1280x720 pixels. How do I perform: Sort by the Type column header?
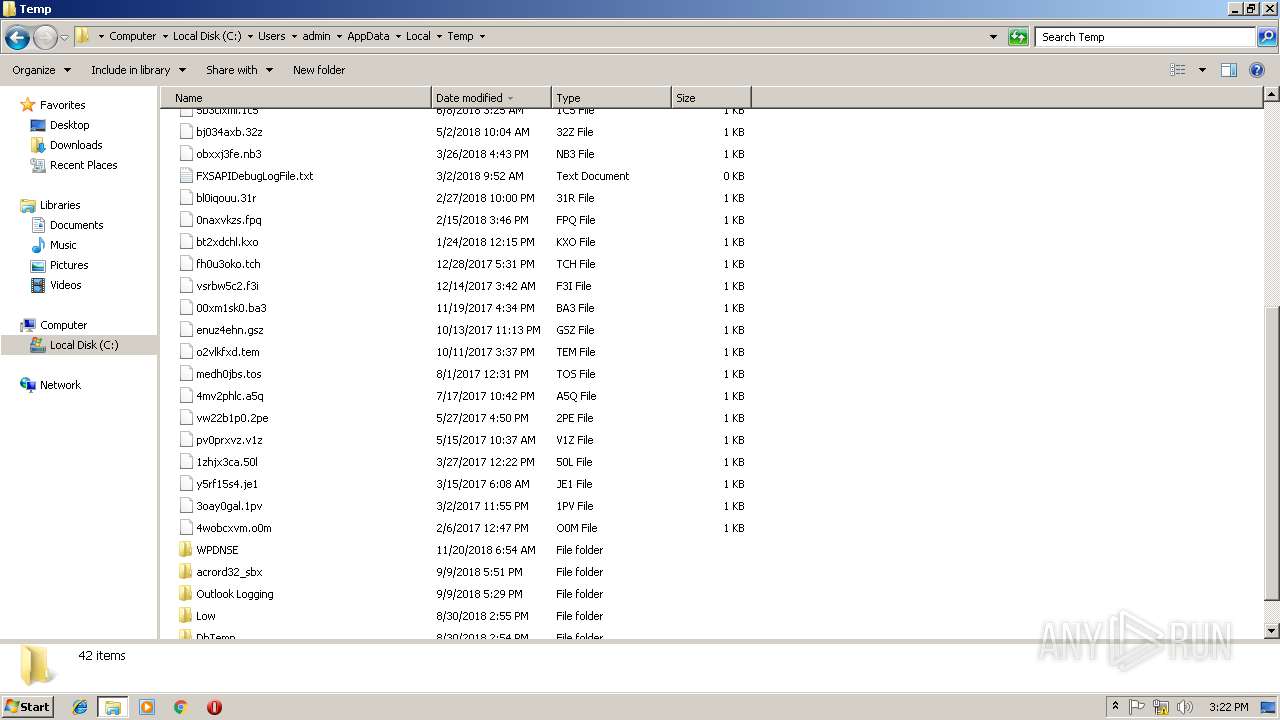point(611,98)
